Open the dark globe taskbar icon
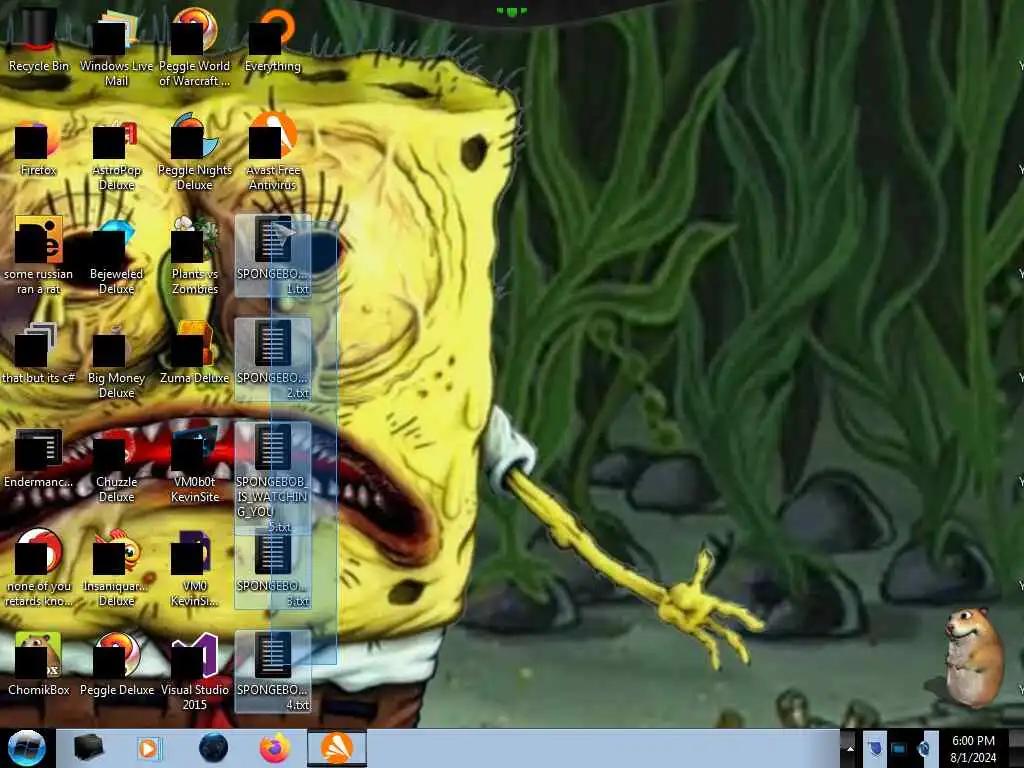 pos(213,748)
